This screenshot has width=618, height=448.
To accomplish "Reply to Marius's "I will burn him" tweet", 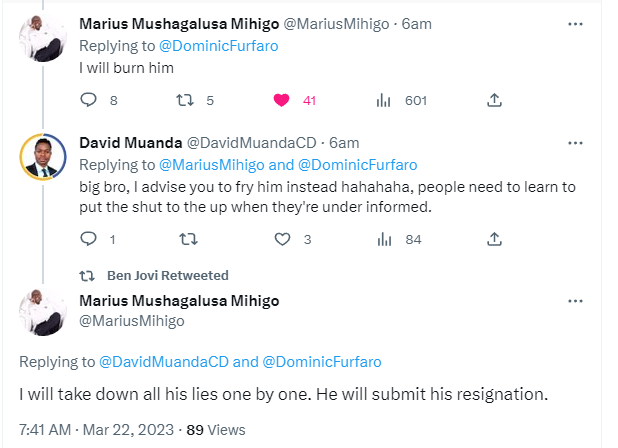I will tap(87, 100).
